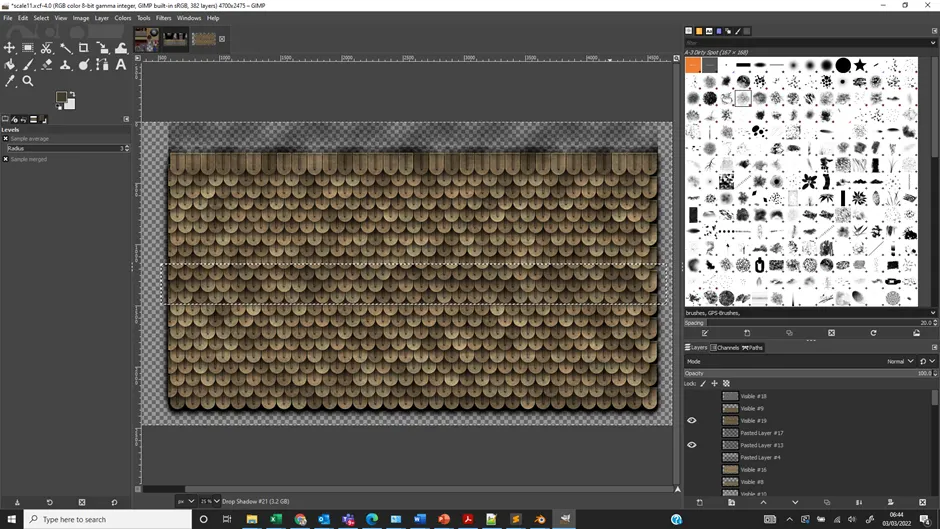Select the Color Picker tool
Viewport: 940px width, 529px height.
pos(10,81)
